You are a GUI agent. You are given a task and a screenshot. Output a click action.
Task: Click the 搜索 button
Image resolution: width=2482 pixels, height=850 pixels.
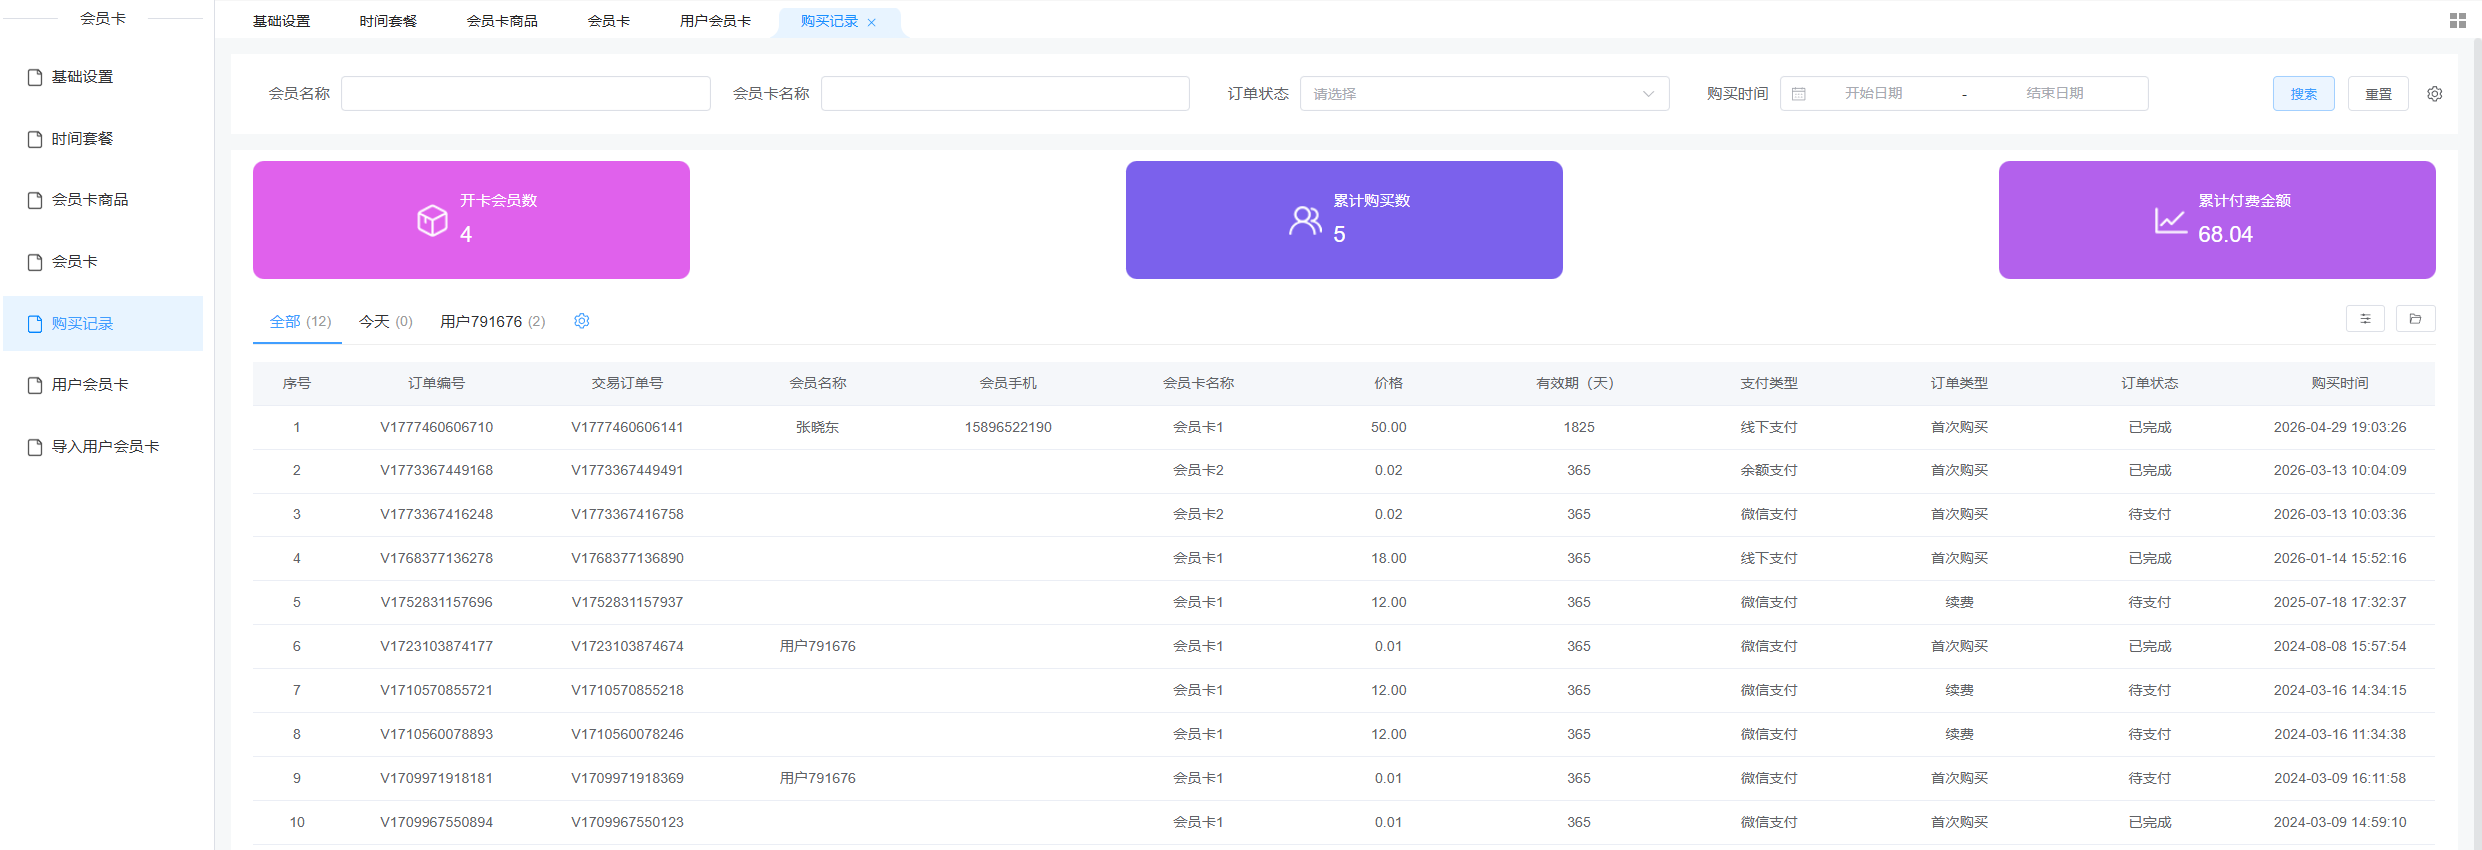[x=2303, y=93]
